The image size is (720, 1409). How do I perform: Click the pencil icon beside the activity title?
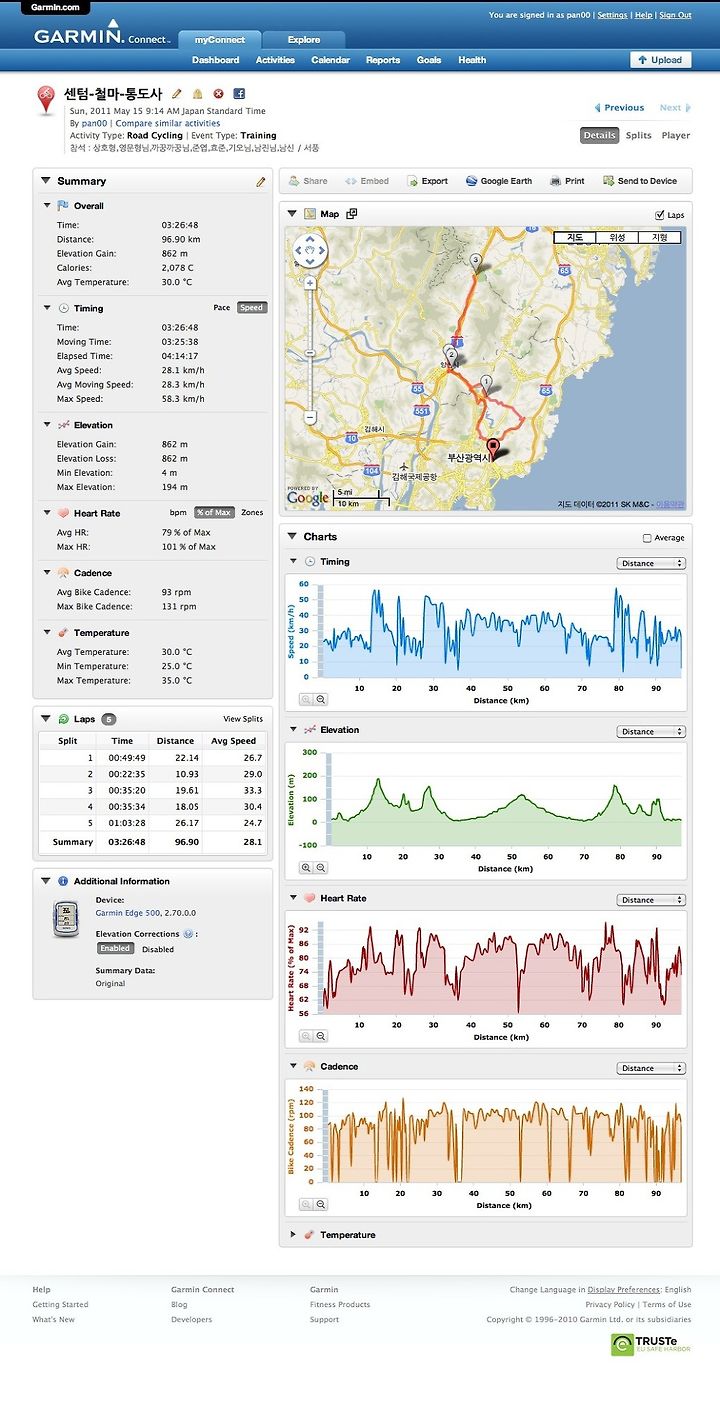click(177, 93)
